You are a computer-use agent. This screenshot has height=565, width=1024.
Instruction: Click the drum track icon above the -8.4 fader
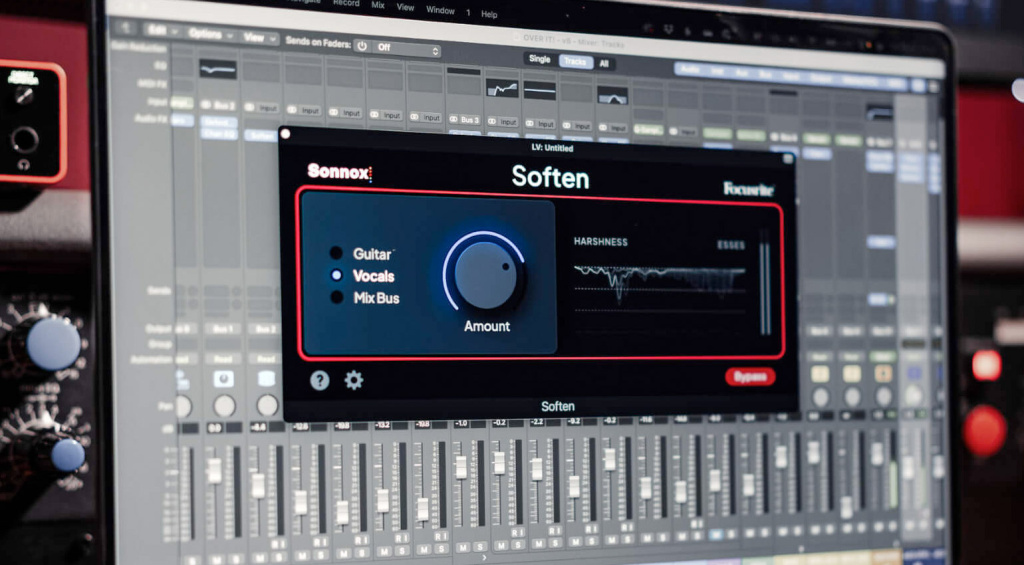266,379
